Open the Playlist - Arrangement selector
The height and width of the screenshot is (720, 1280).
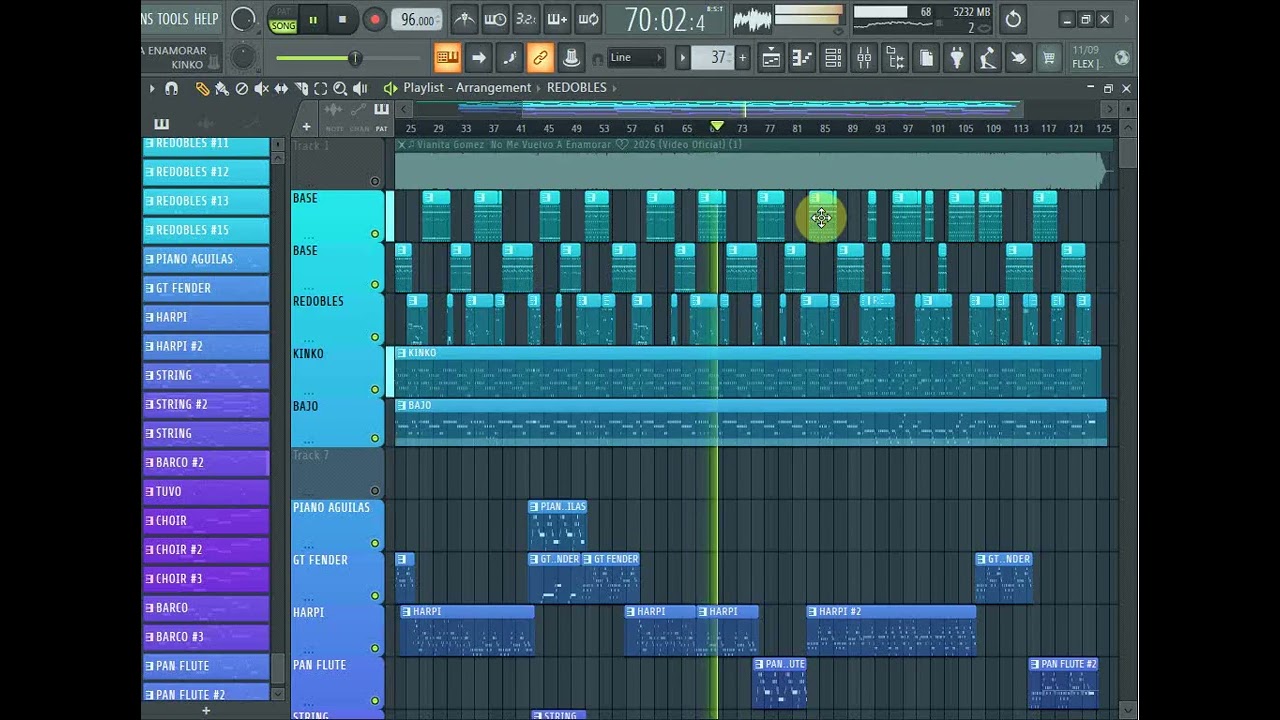tap(467, 88)
